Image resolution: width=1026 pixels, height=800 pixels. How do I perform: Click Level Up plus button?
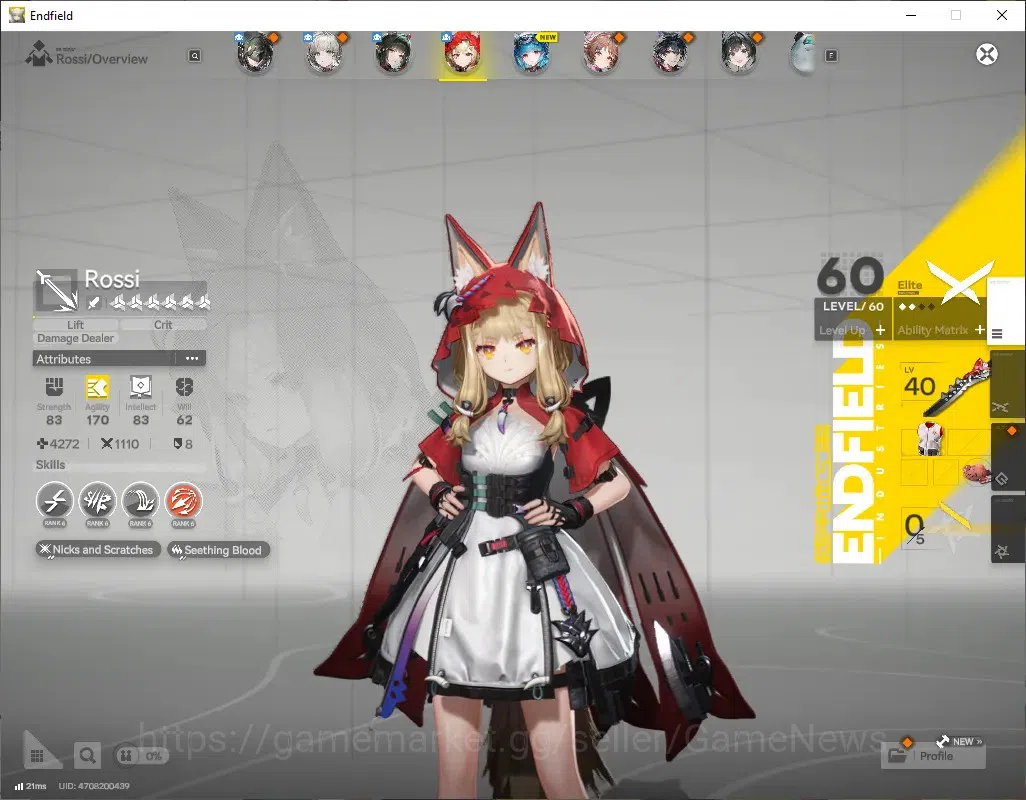[880, 330]
